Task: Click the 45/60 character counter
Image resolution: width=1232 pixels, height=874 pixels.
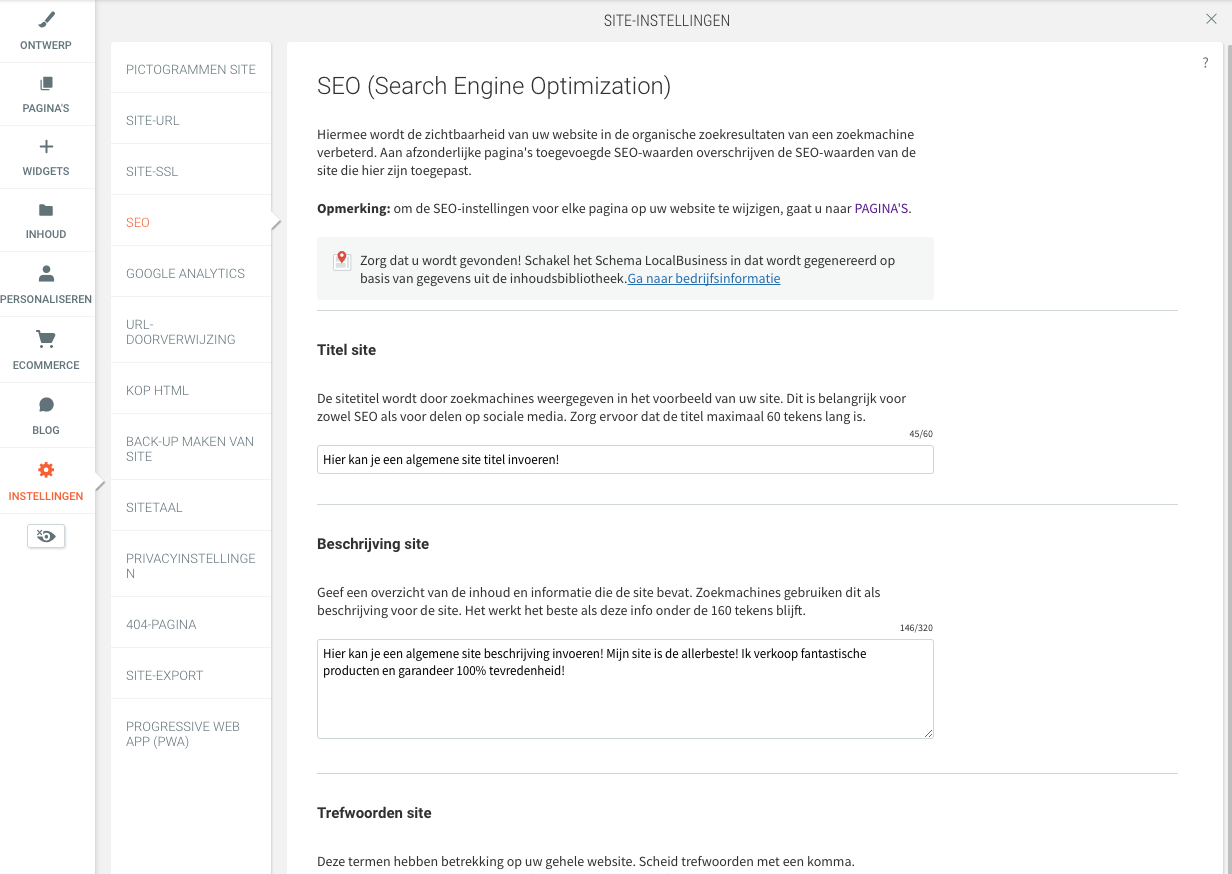Action: tap(921, 434)
